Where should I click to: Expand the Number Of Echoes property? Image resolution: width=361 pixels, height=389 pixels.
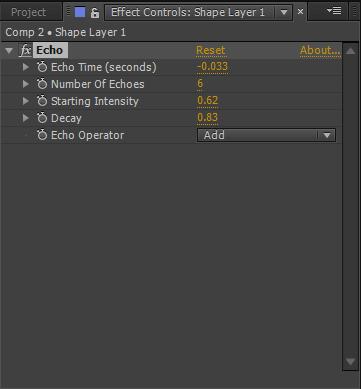[x=26, y=84]
